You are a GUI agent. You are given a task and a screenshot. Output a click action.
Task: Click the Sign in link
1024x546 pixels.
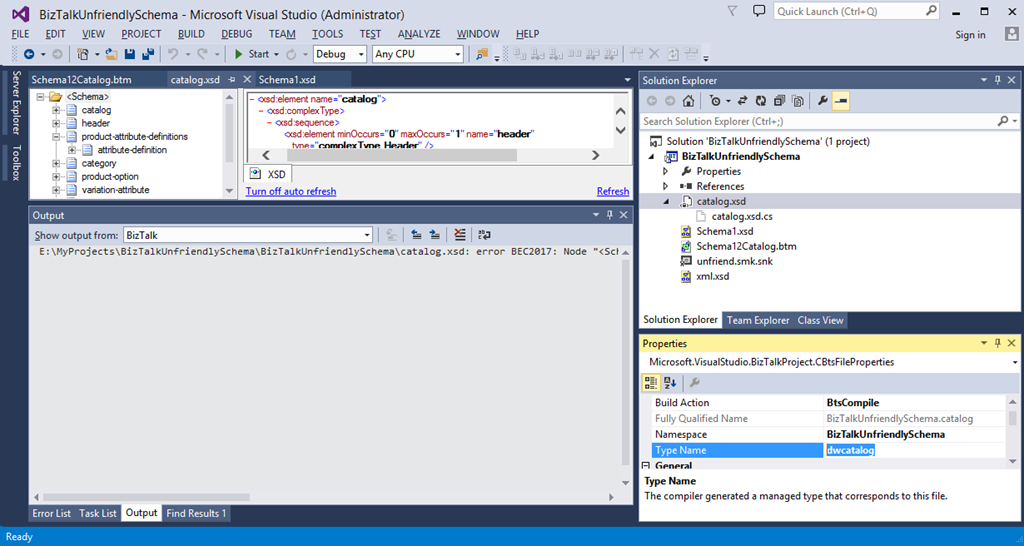pyautogui.click(x=970, y=35)
